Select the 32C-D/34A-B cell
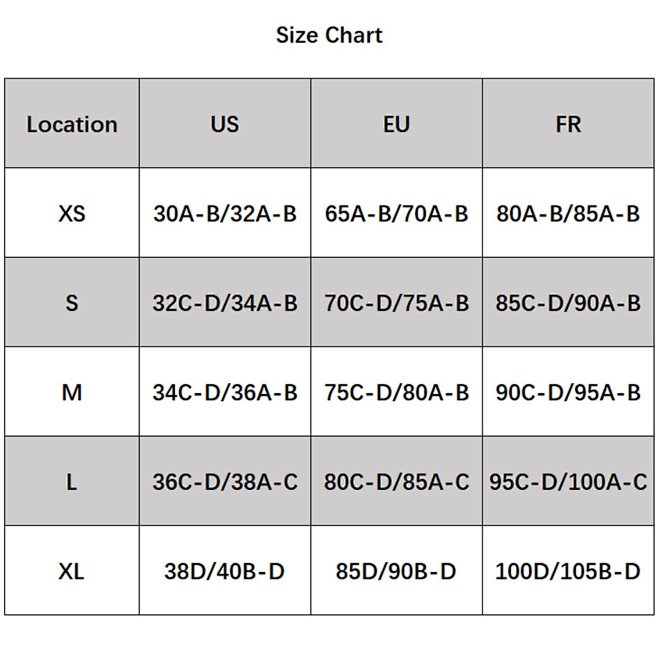658x658 pixels. pyautogui.click(x=225, y=303)
